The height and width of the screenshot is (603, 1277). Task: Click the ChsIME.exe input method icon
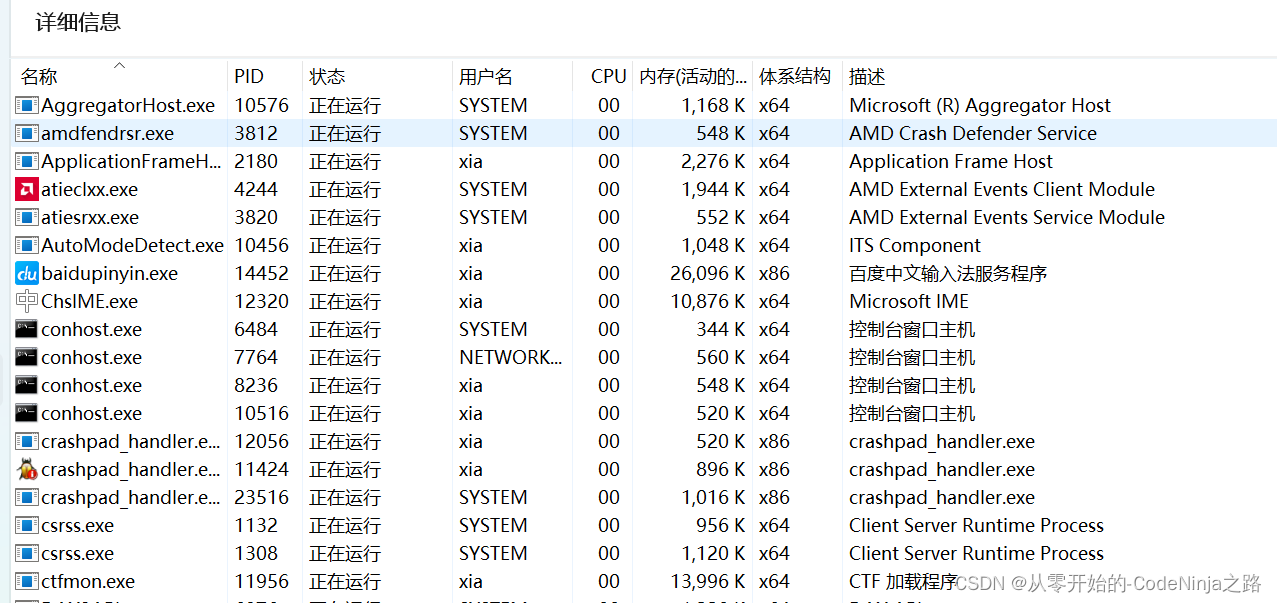click(x=27, y=301)
